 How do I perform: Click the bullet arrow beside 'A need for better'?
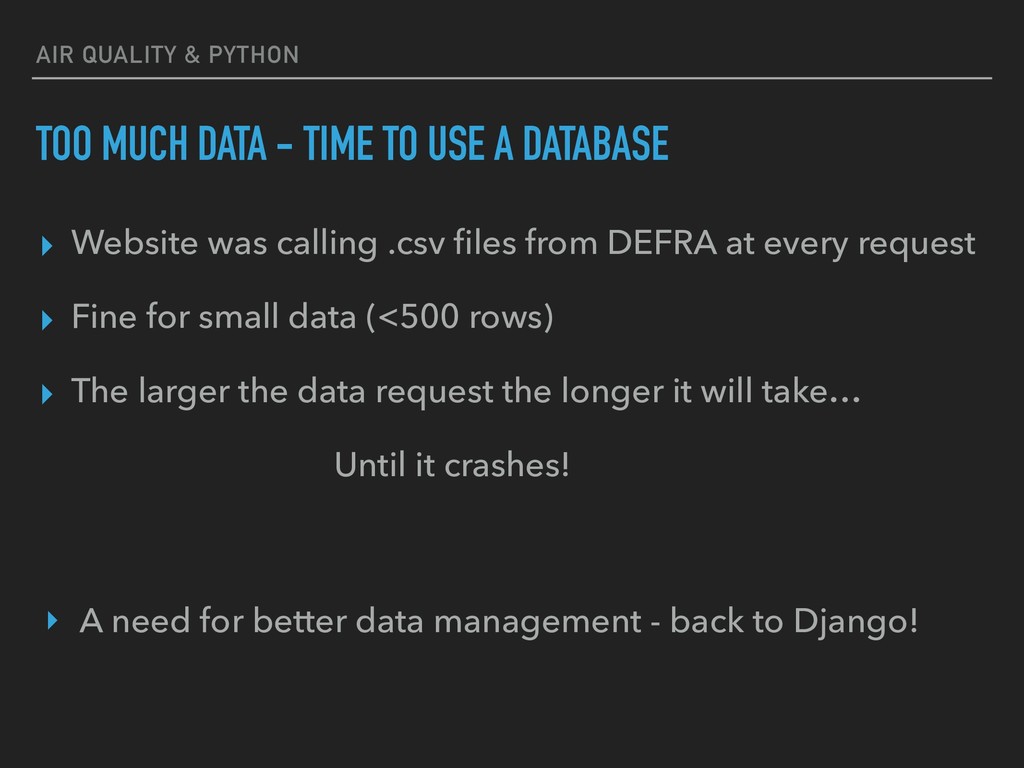tap(53, 620)
